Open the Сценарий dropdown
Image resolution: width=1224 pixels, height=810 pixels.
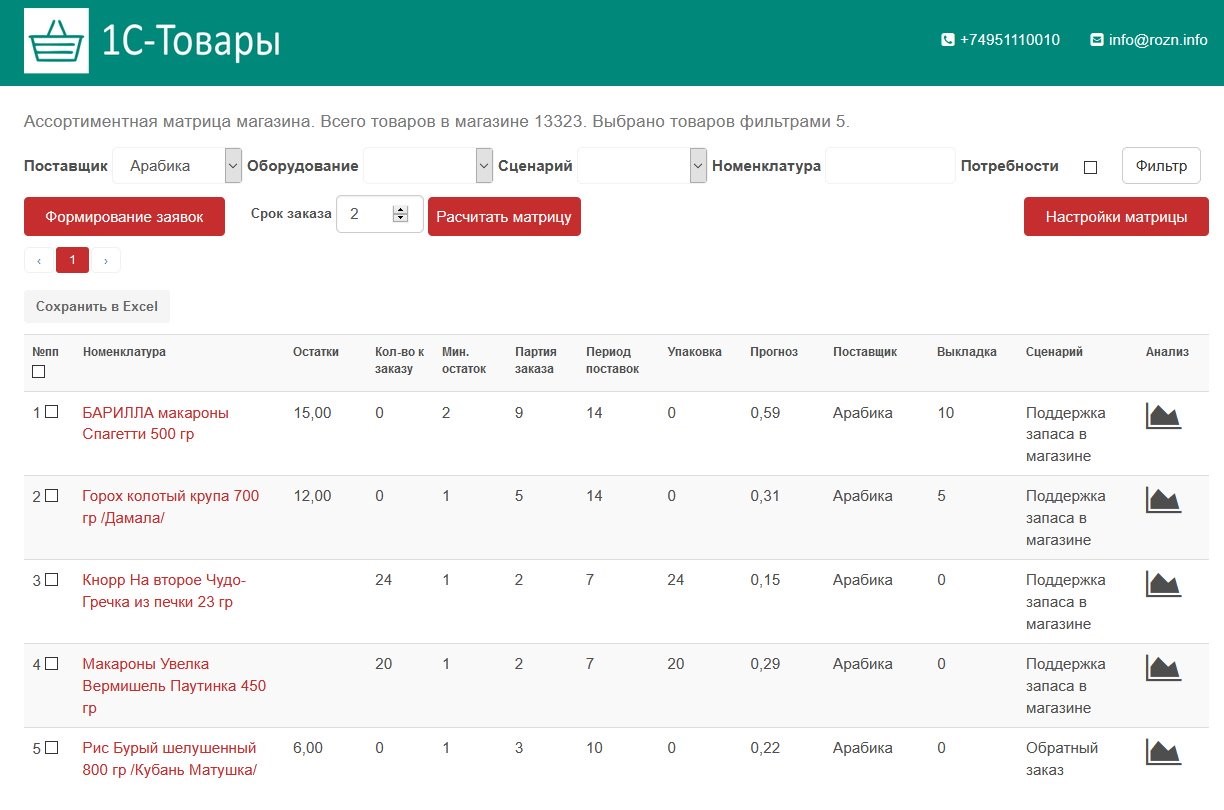642,166
